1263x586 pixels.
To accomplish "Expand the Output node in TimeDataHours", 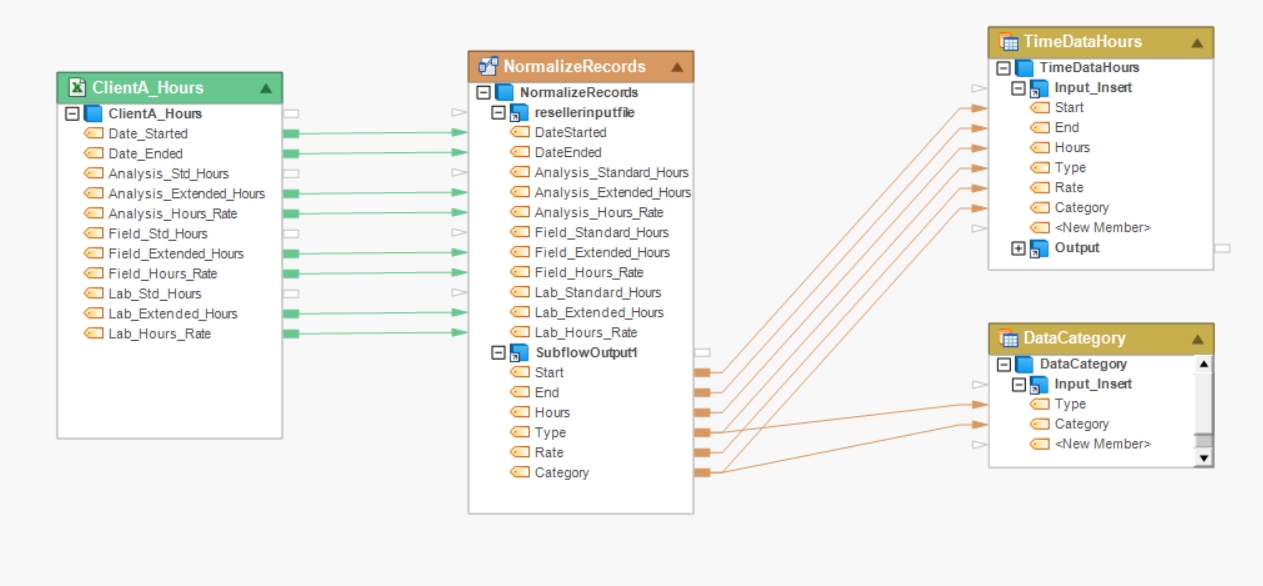I will point(1018,248).
